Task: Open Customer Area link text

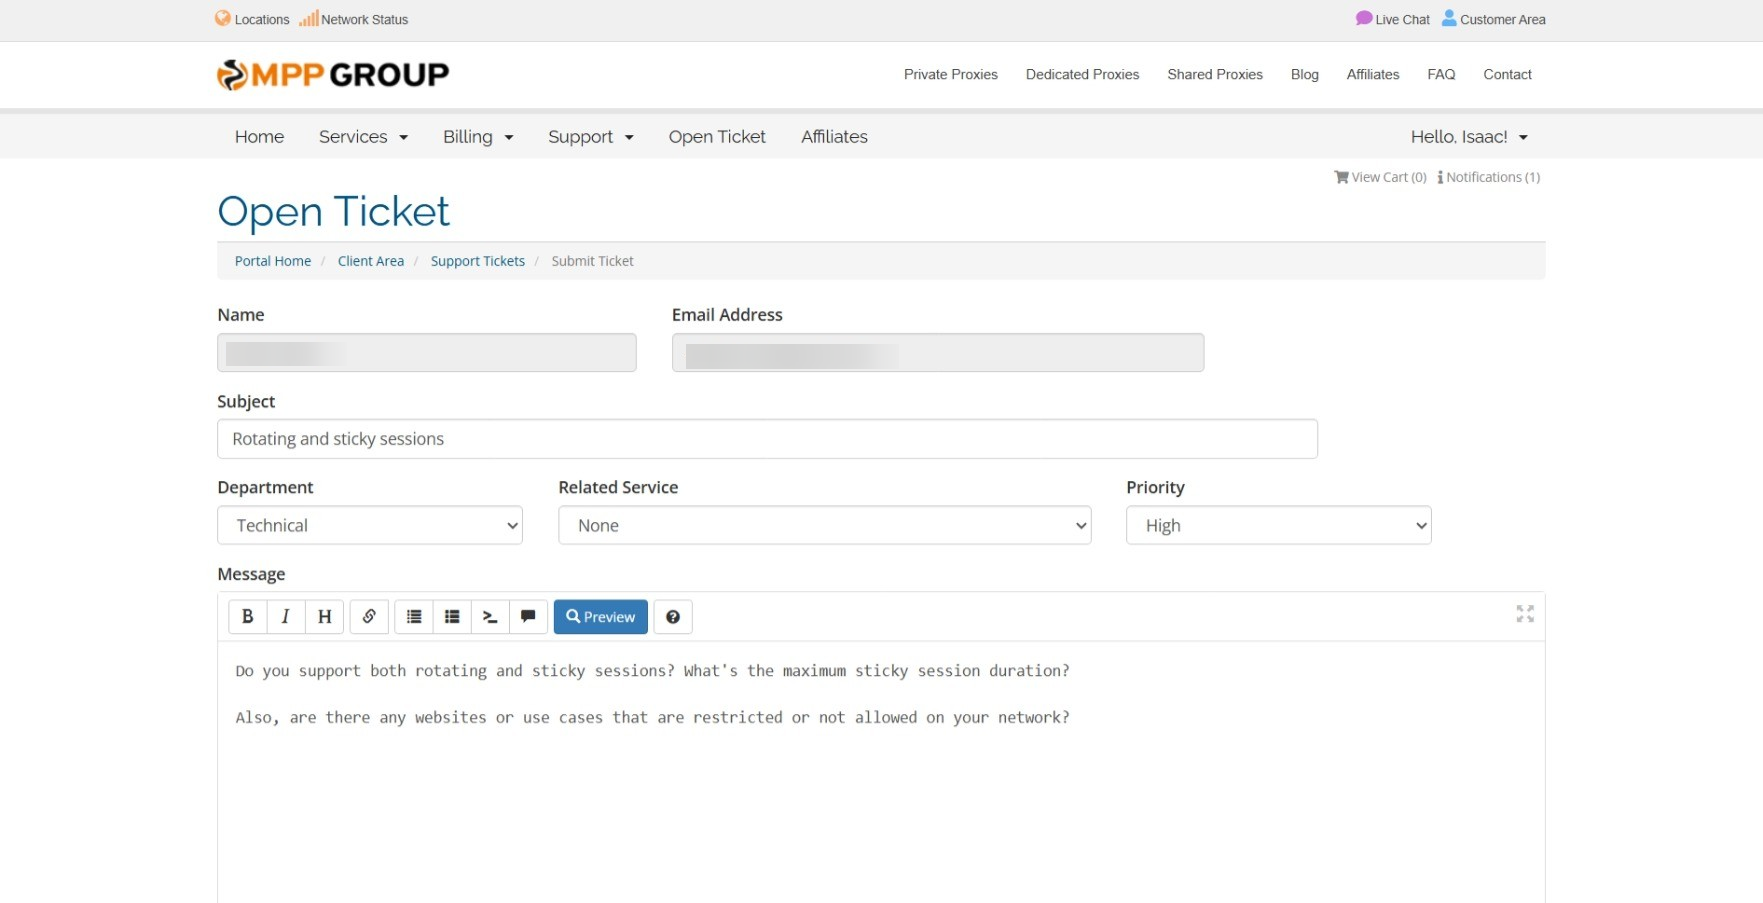Action: pos(1502,19)
